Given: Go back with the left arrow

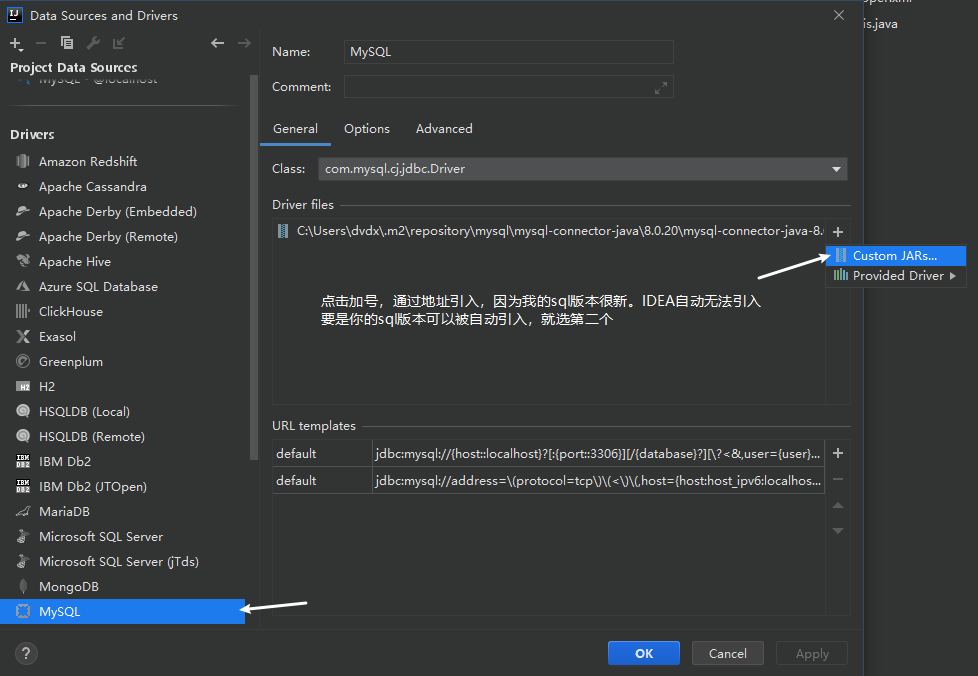Looking at the screenshot, I should click(x=217, y=42).
